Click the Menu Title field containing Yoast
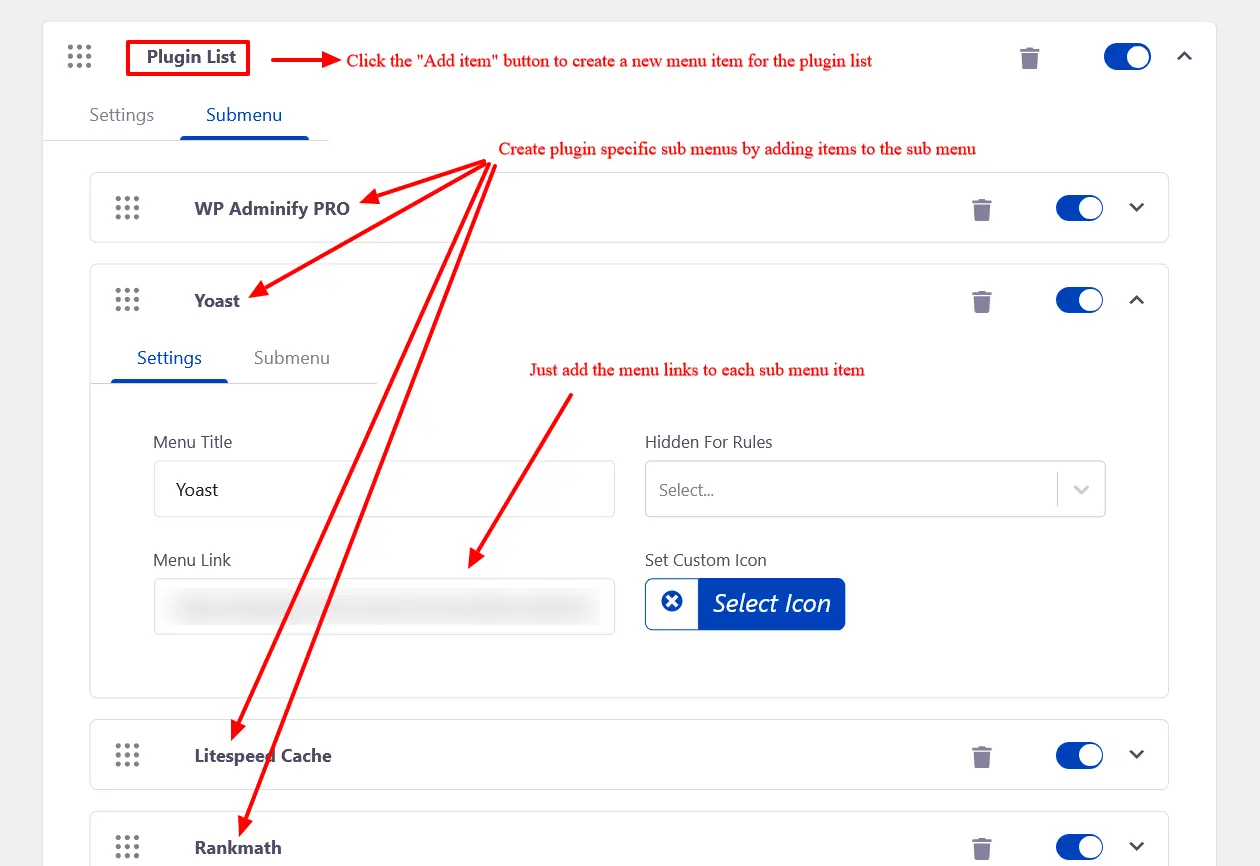1260x866 pixels. pos(384,489)
